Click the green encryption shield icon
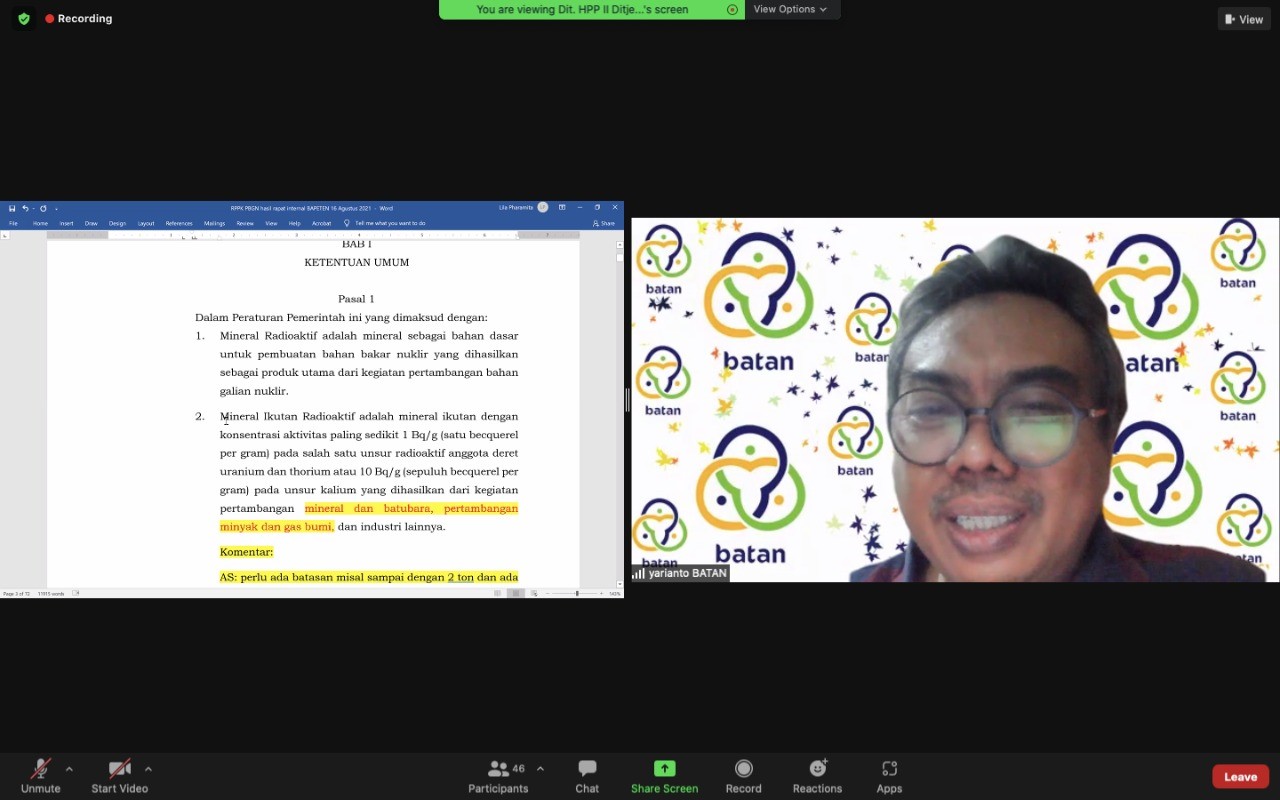 pos(24,19)
